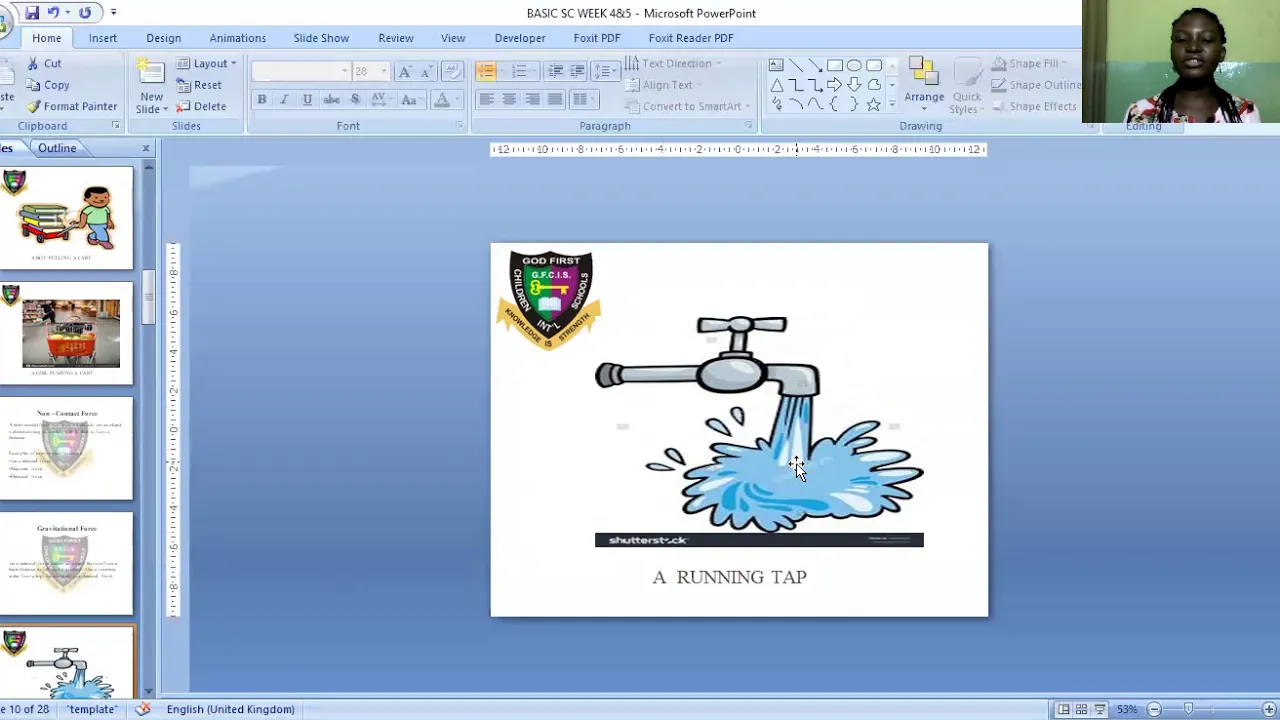Toggle Bold formatting
The width and height of the screenshot is (1280, 720).
point(261,99)
